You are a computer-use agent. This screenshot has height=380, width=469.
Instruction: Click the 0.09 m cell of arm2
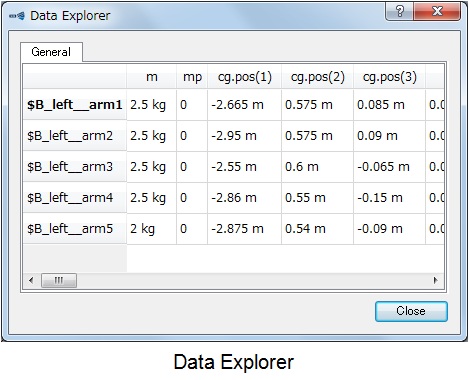(389, 136)
